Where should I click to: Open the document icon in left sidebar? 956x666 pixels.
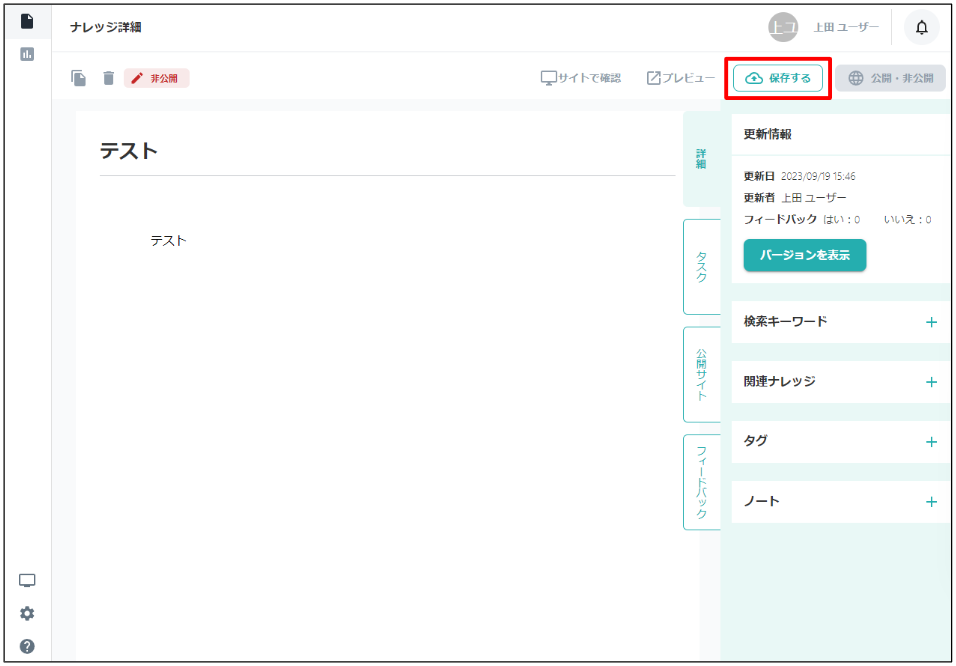[27, 21]
